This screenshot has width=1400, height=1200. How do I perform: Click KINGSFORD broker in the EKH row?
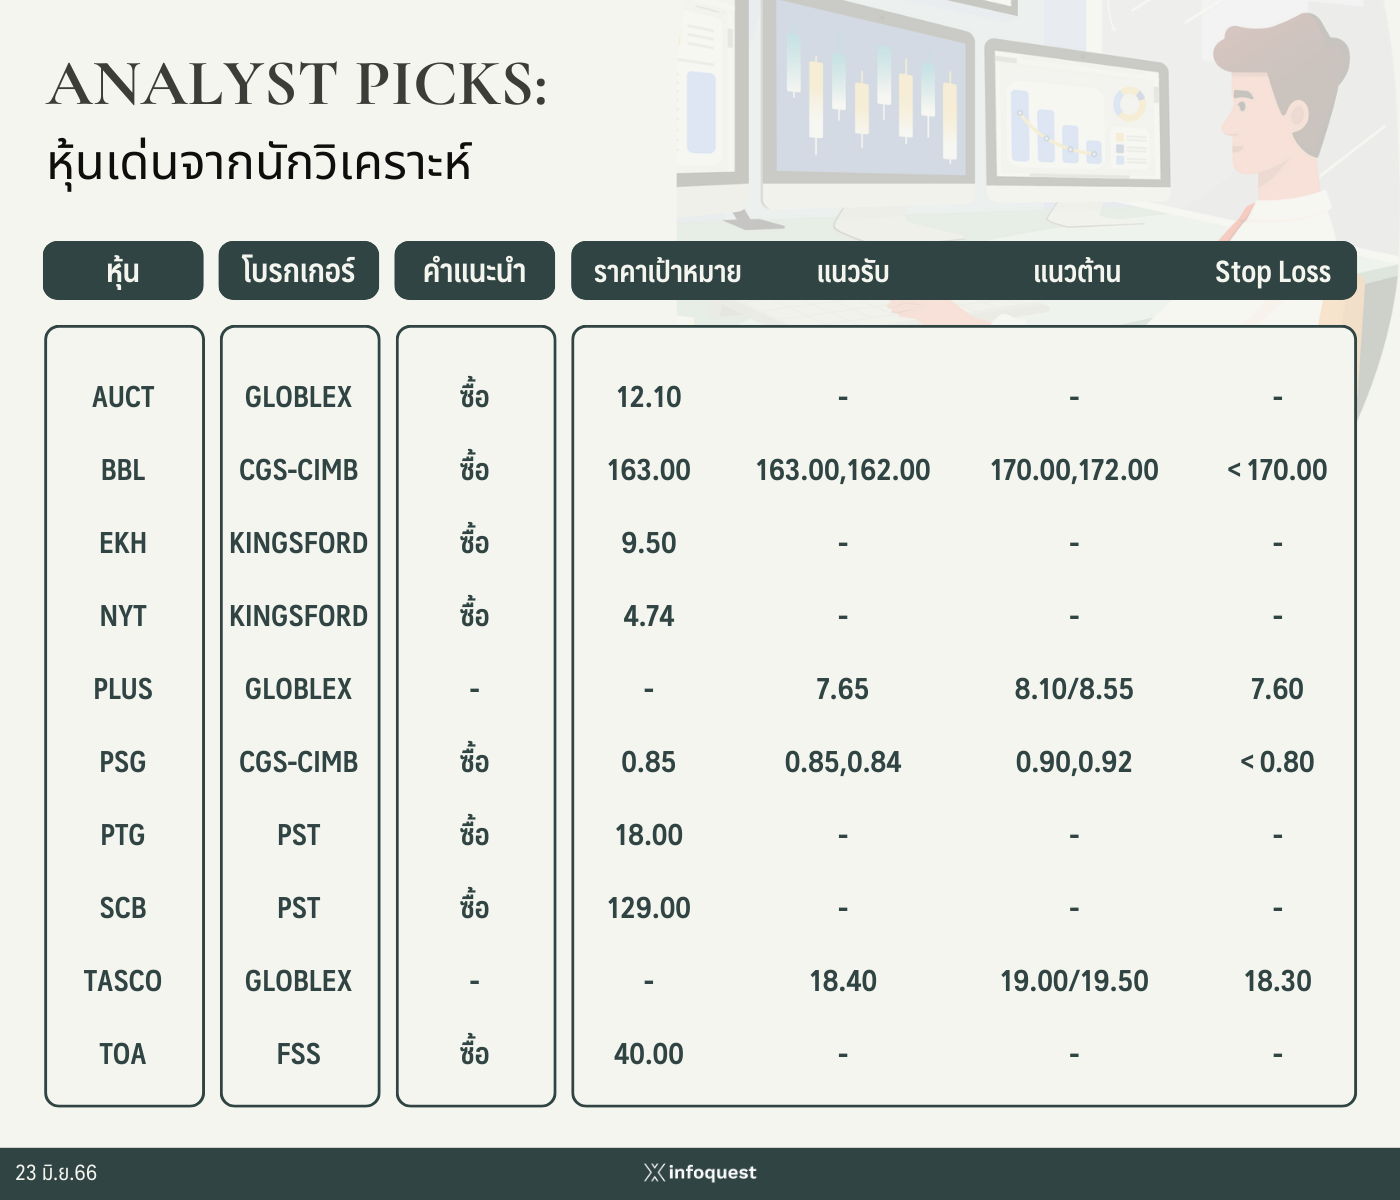(x=299, y=543)
